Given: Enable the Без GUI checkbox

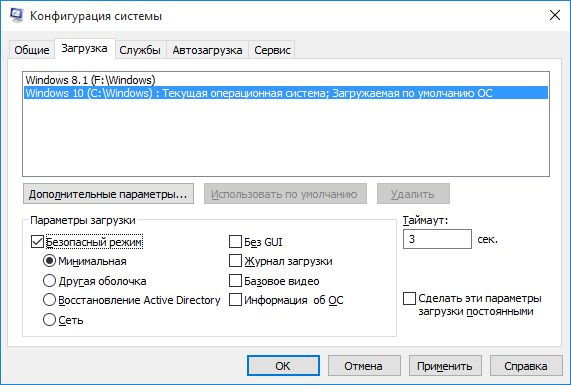Looking at the screenshot, I should (x=235, y=241).
